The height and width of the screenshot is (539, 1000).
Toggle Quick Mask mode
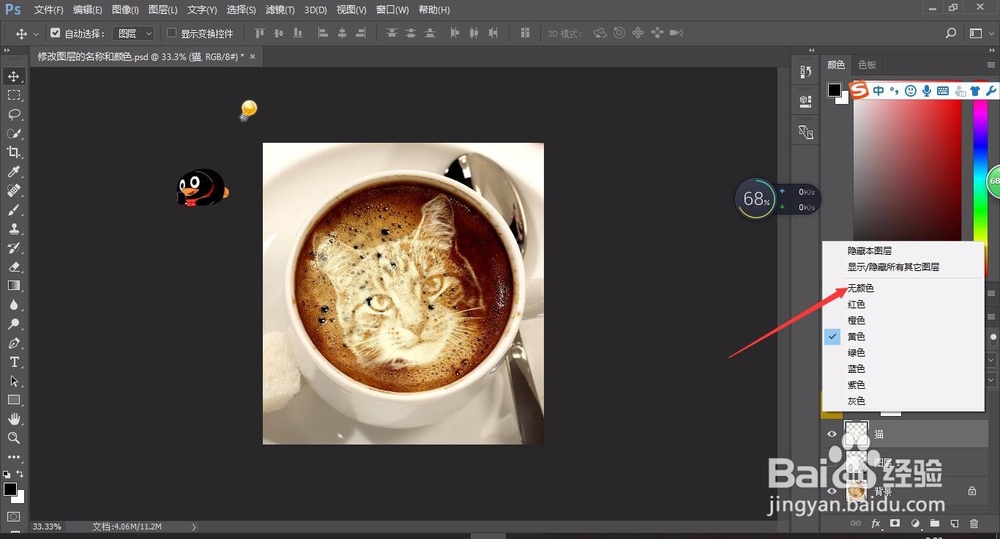tap(13, 517)
